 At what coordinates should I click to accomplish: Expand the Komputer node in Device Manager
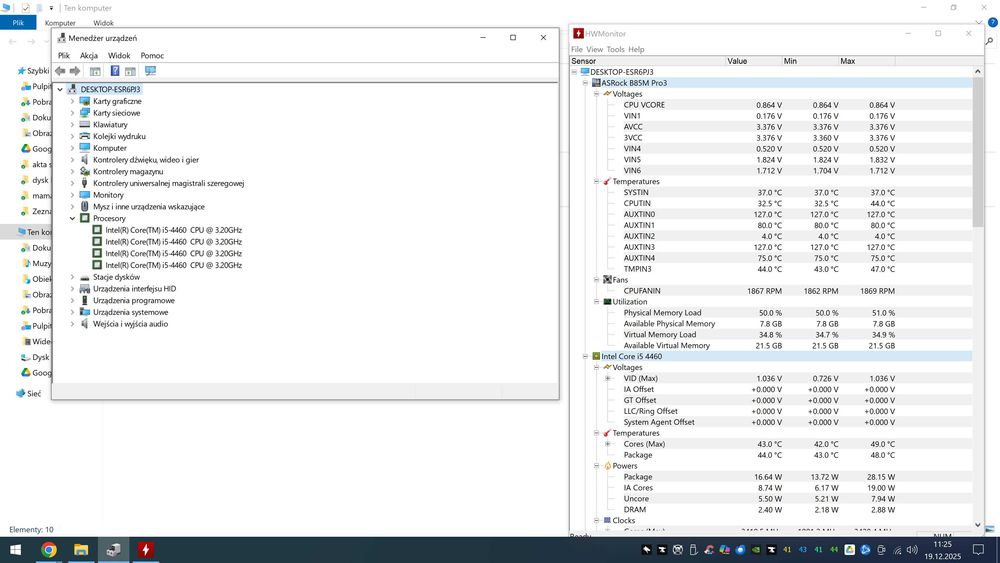[72, 148]
